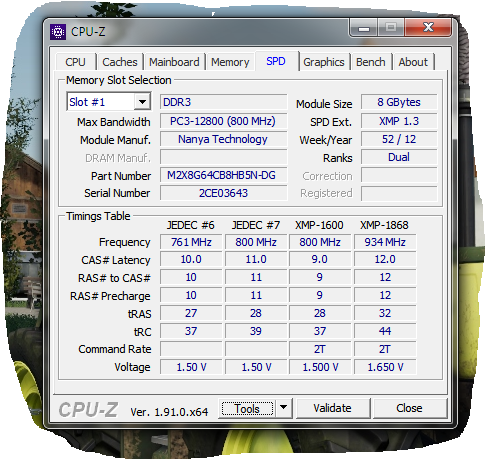Click the Dual ranks value

click(x=399, y=157)
